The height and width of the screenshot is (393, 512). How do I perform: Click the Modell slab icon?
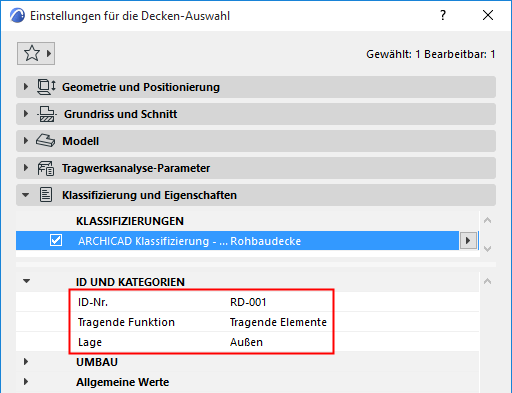pos(46,141)
